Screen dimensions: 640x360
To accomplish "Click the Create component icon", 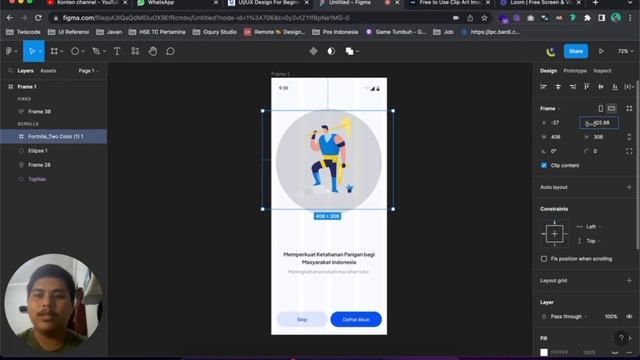I will tap(313, 51).
